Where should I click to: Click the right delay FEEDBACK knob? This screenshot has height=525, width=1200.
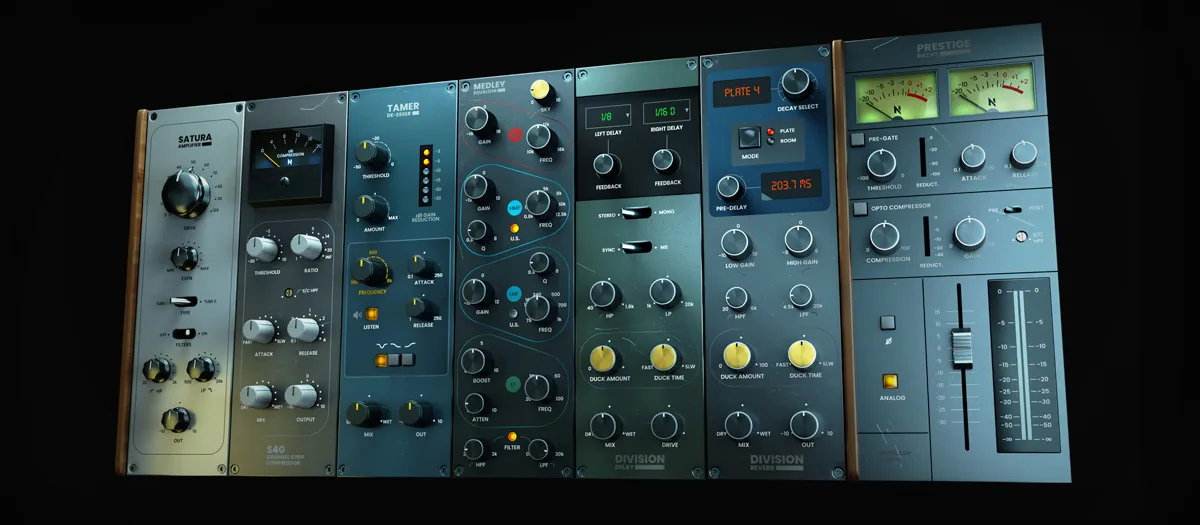click(666, 161)
